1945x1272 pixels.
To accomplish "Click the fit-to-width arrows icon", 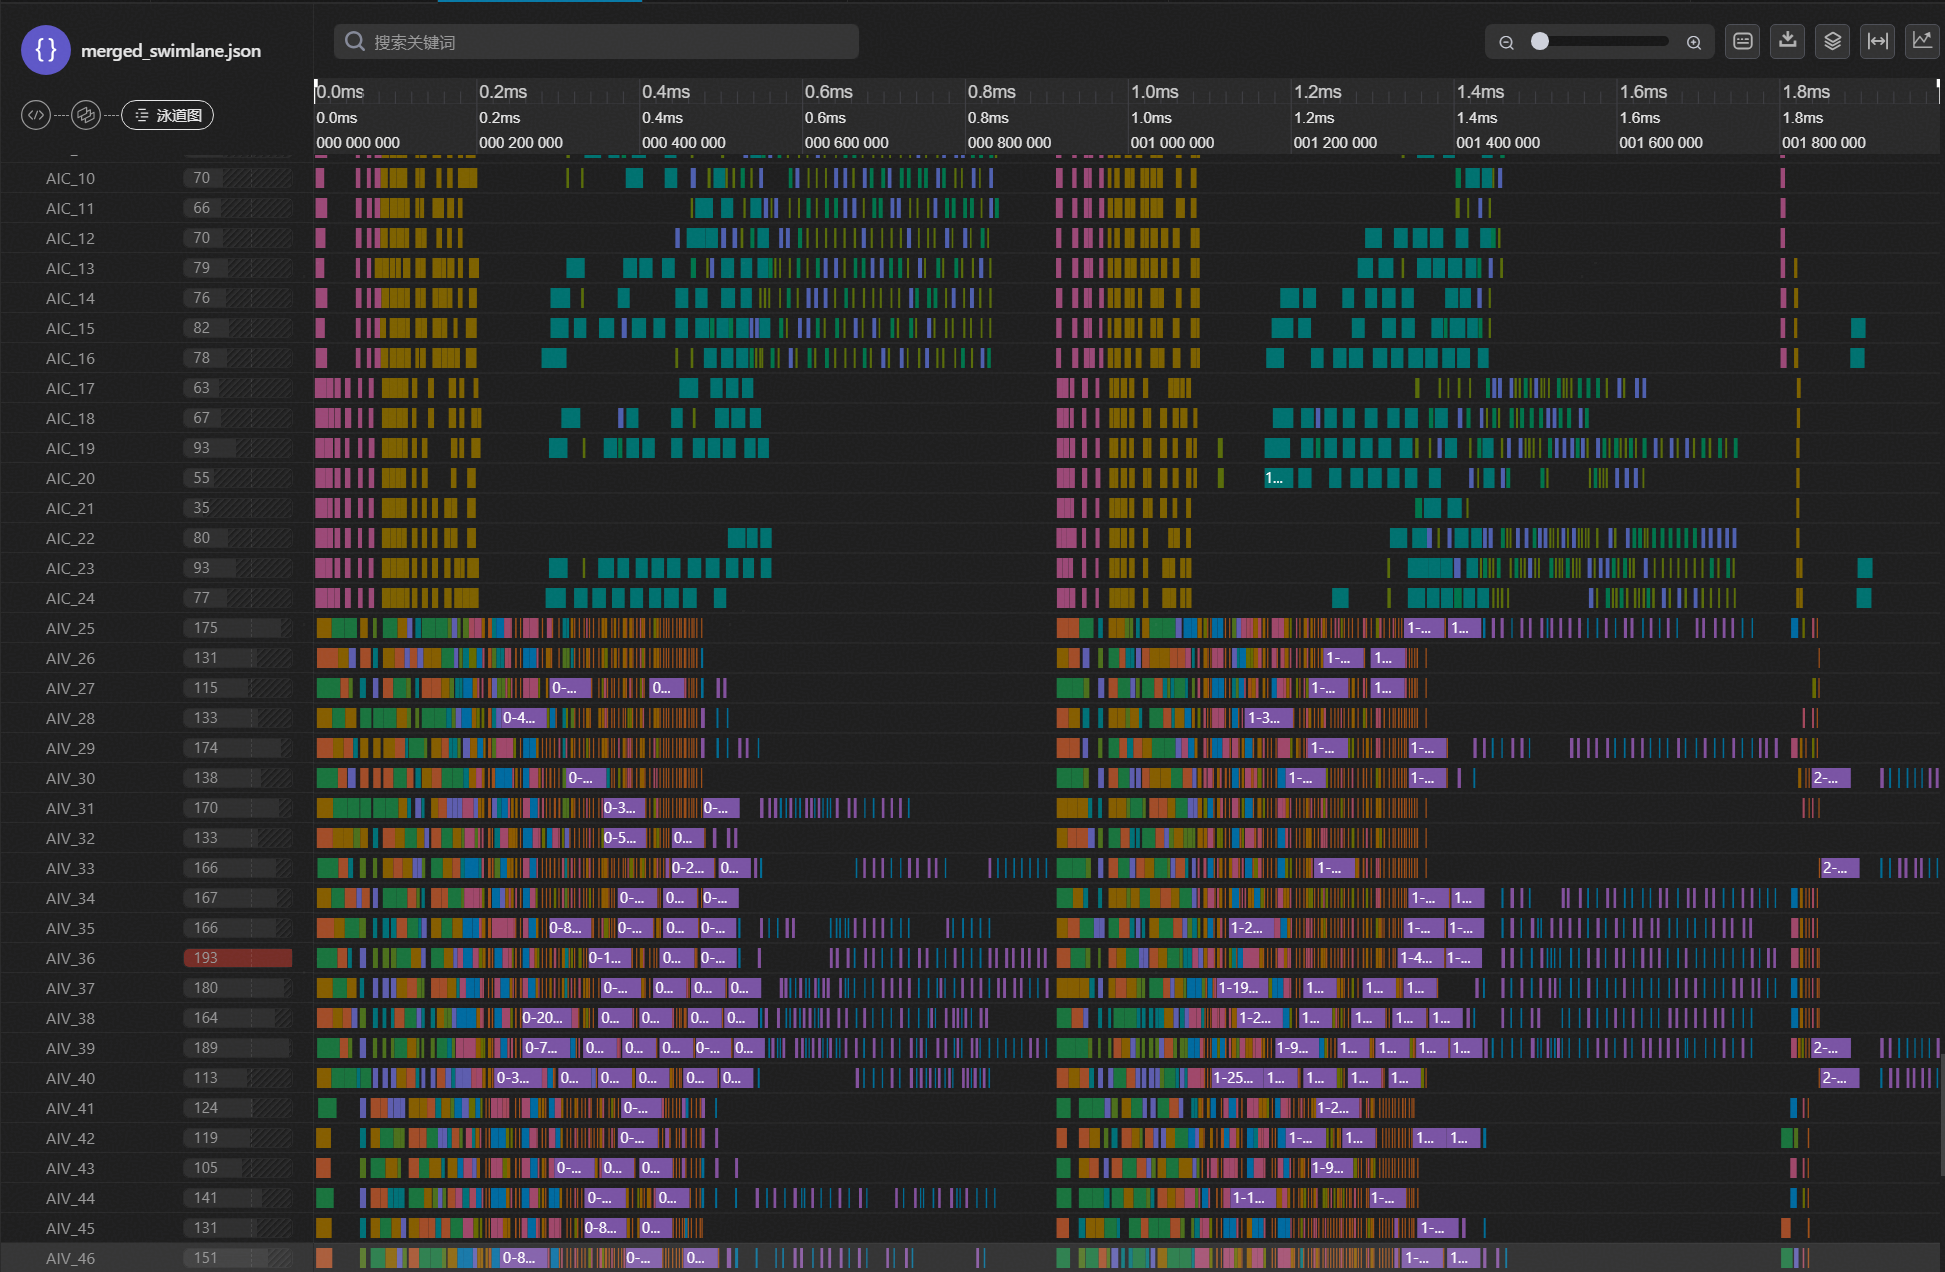I will [1877, 42].
